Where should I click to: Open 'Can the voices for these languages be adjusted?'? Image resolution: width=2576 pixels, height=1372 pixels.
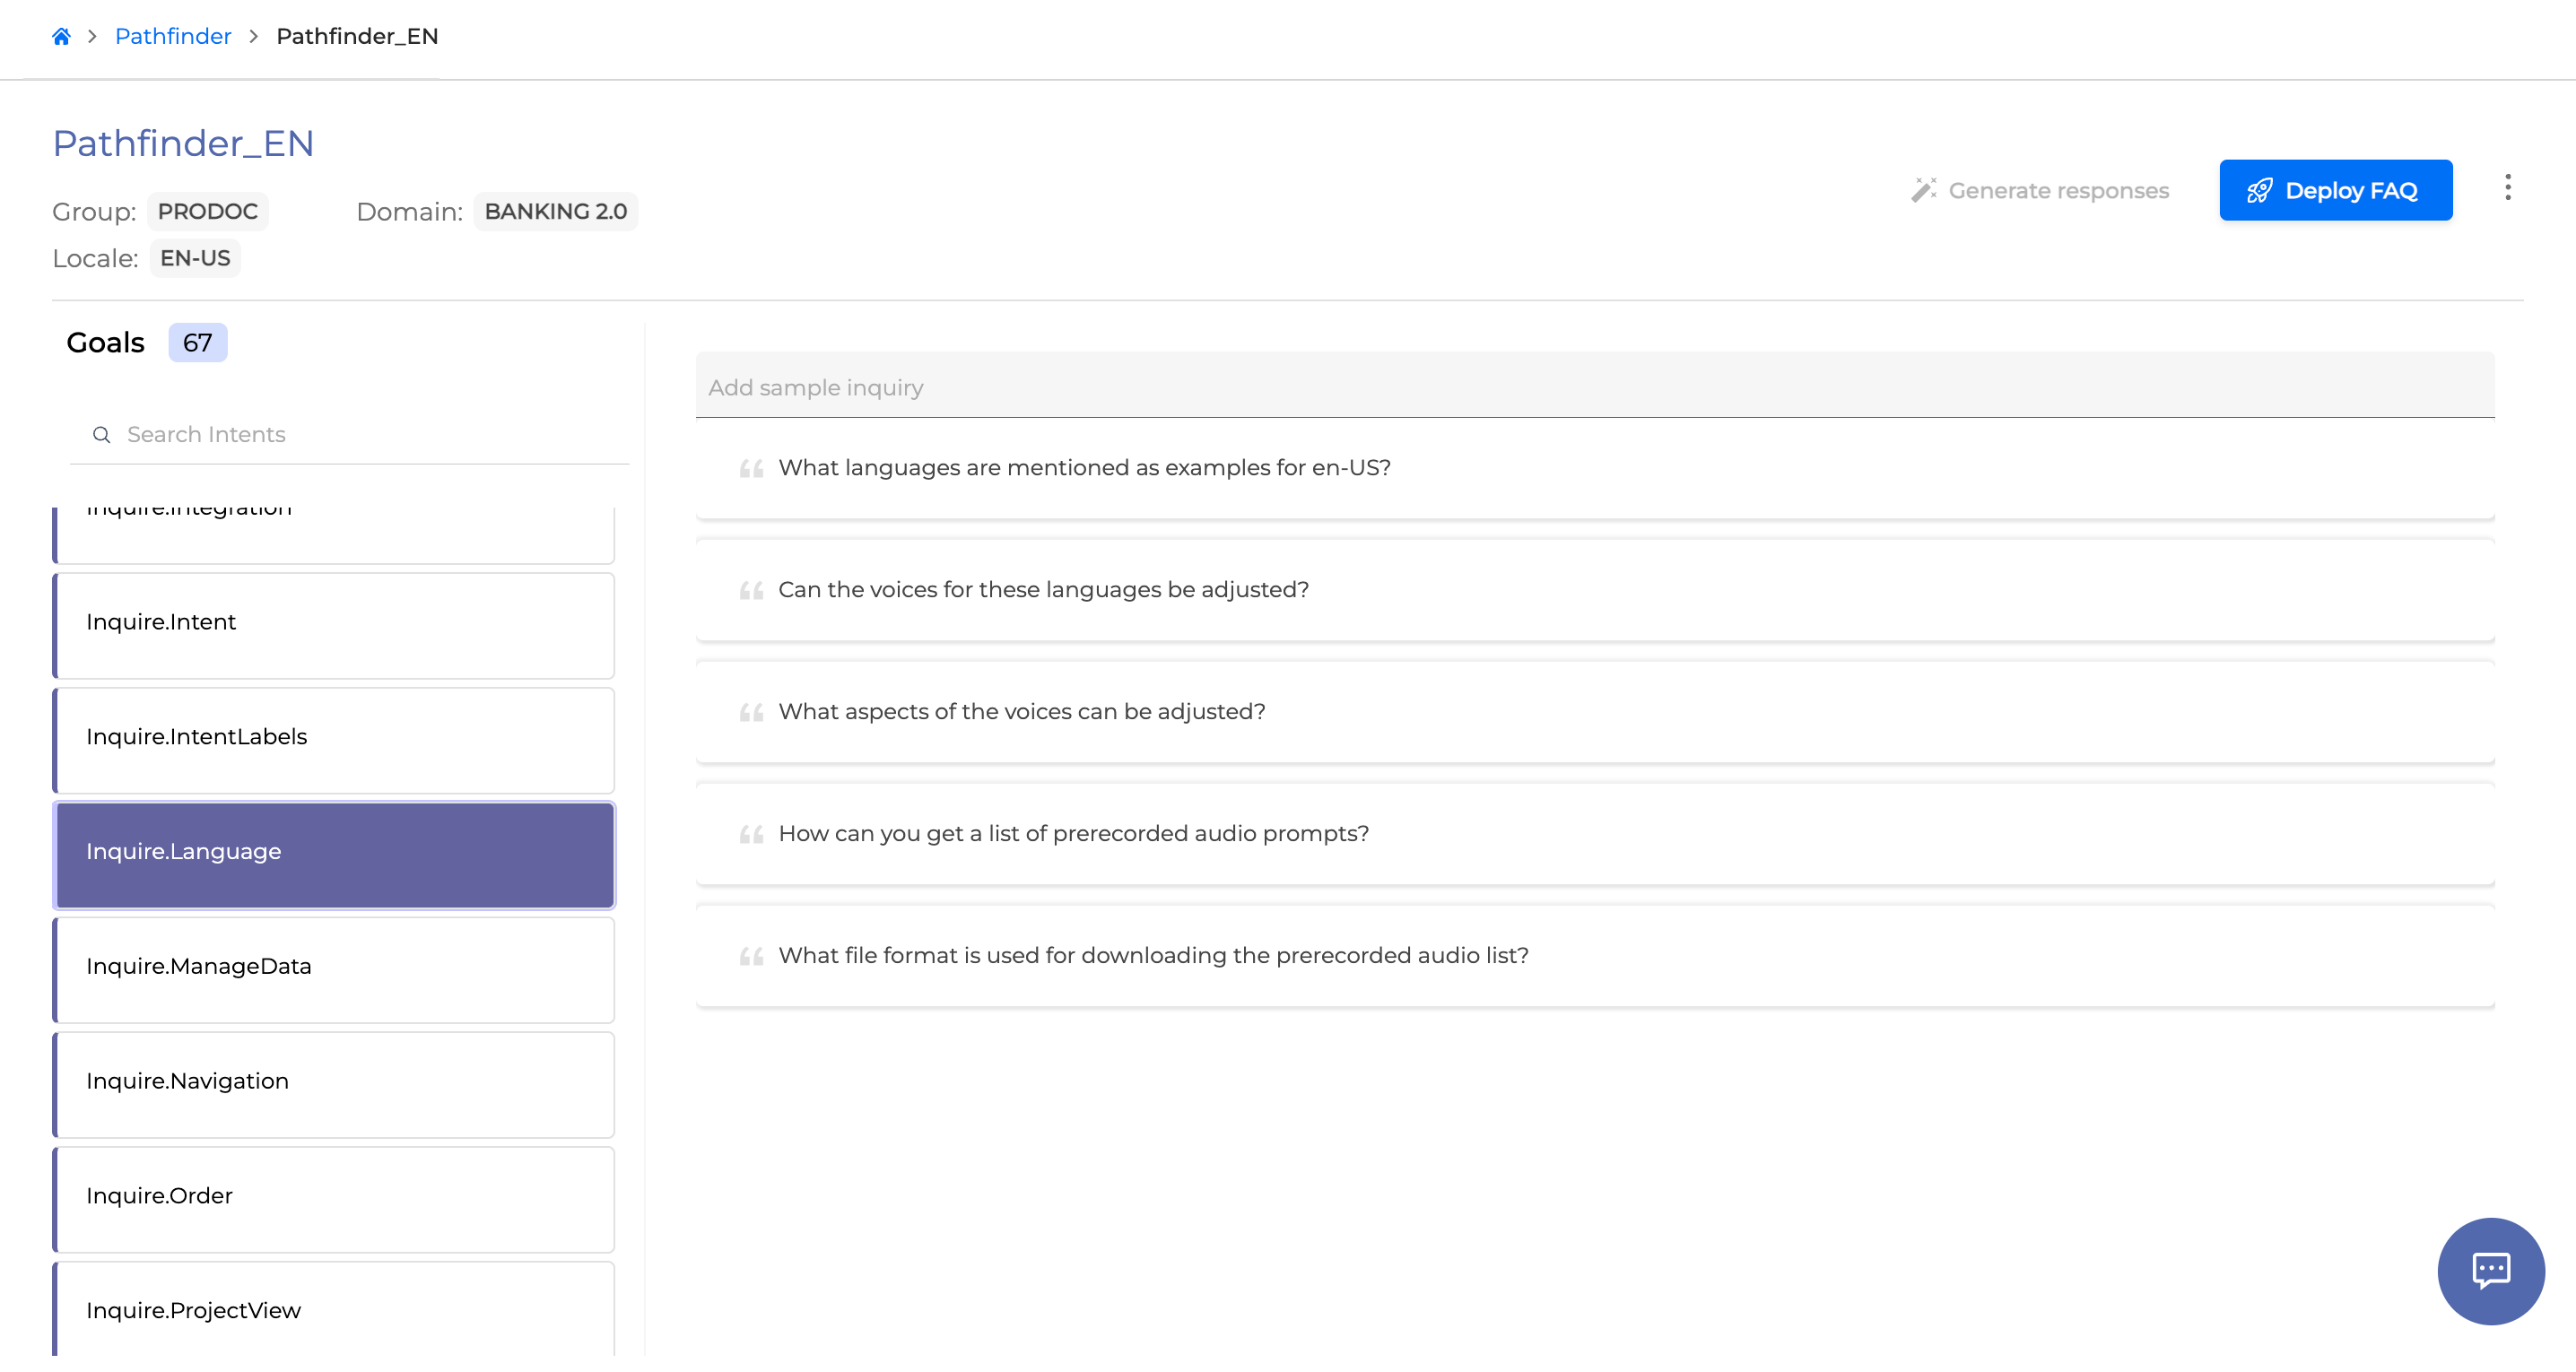(1043, 590)
